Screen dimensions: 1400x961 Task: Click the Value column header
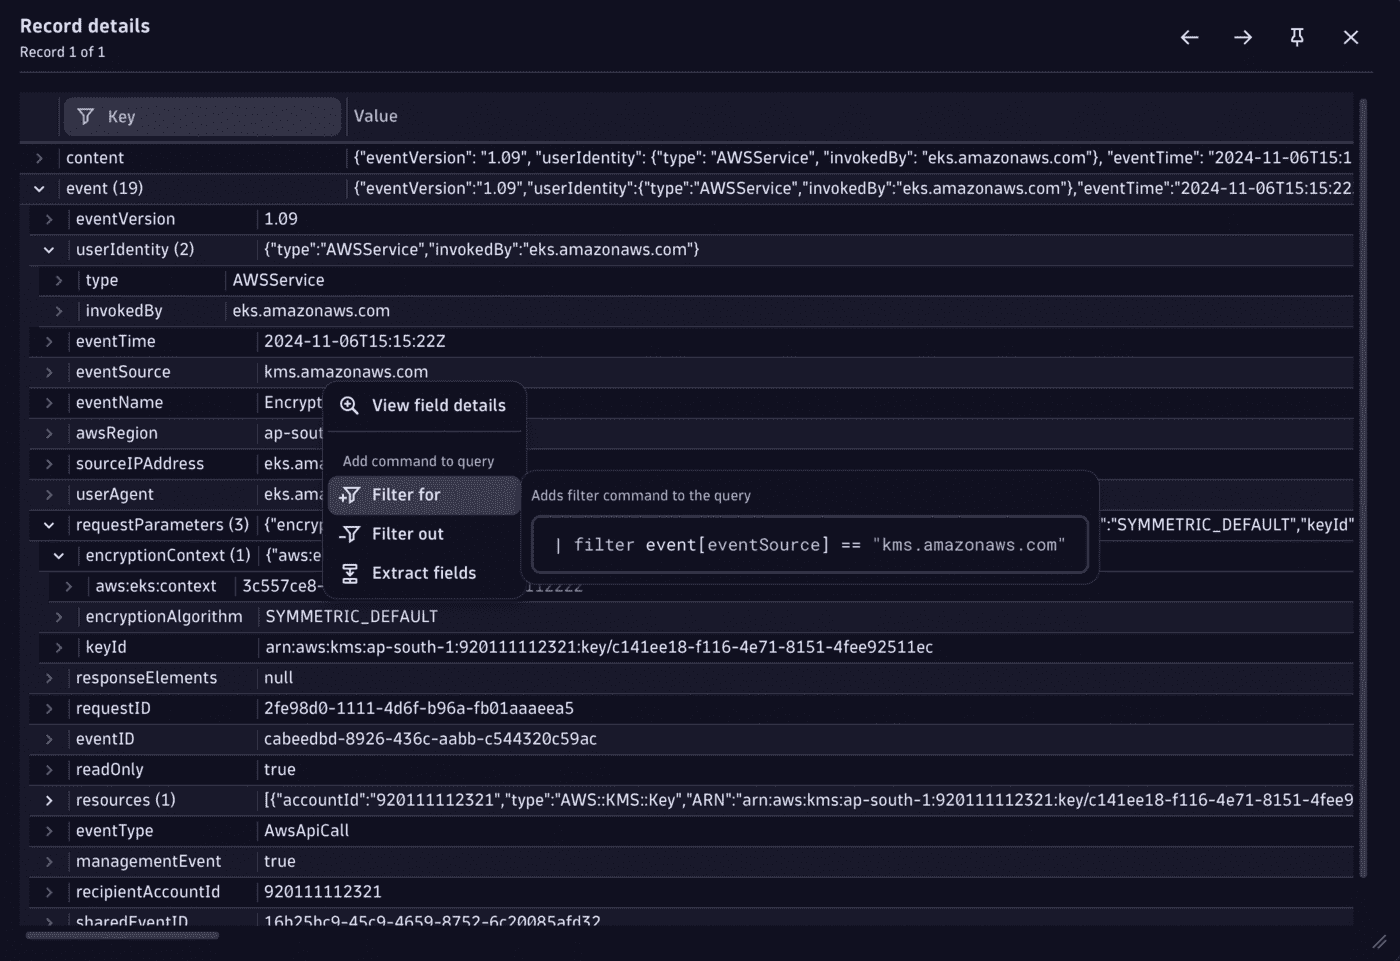click(x=376, y=116)
